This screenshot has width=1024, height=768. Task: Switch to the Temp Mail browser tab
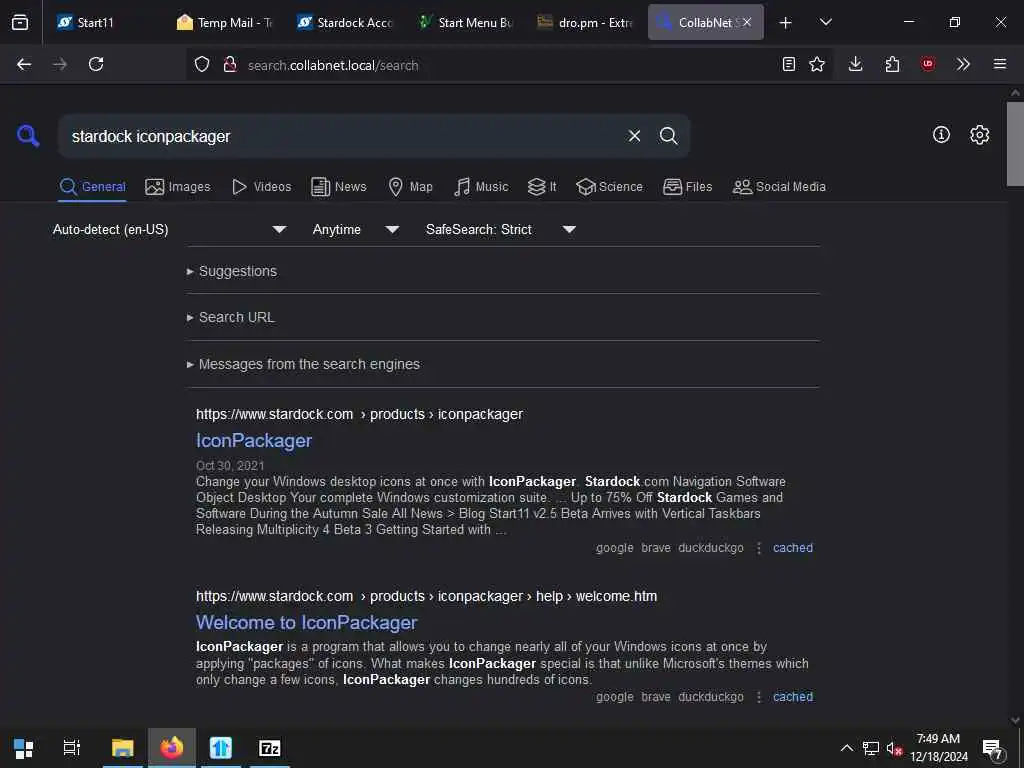pyautogui.click(x=225, y=22)
